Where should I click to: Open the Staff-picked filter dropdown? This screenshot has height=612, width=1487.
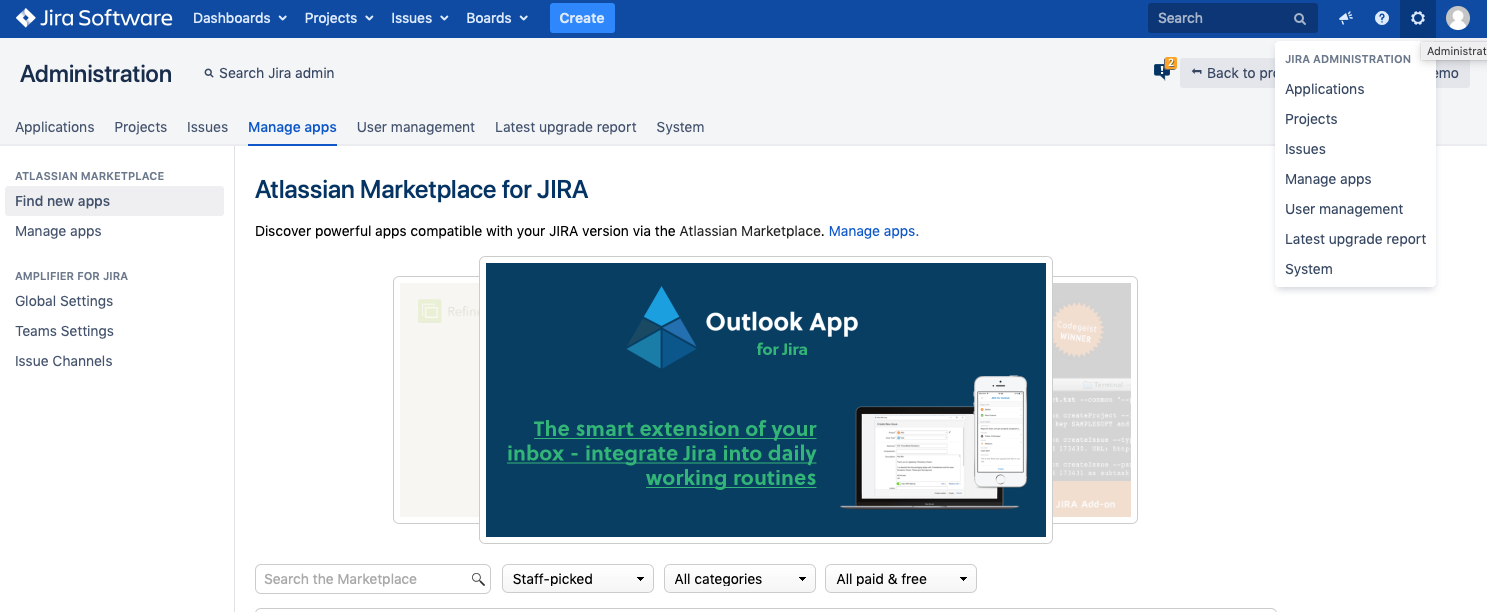577,579
